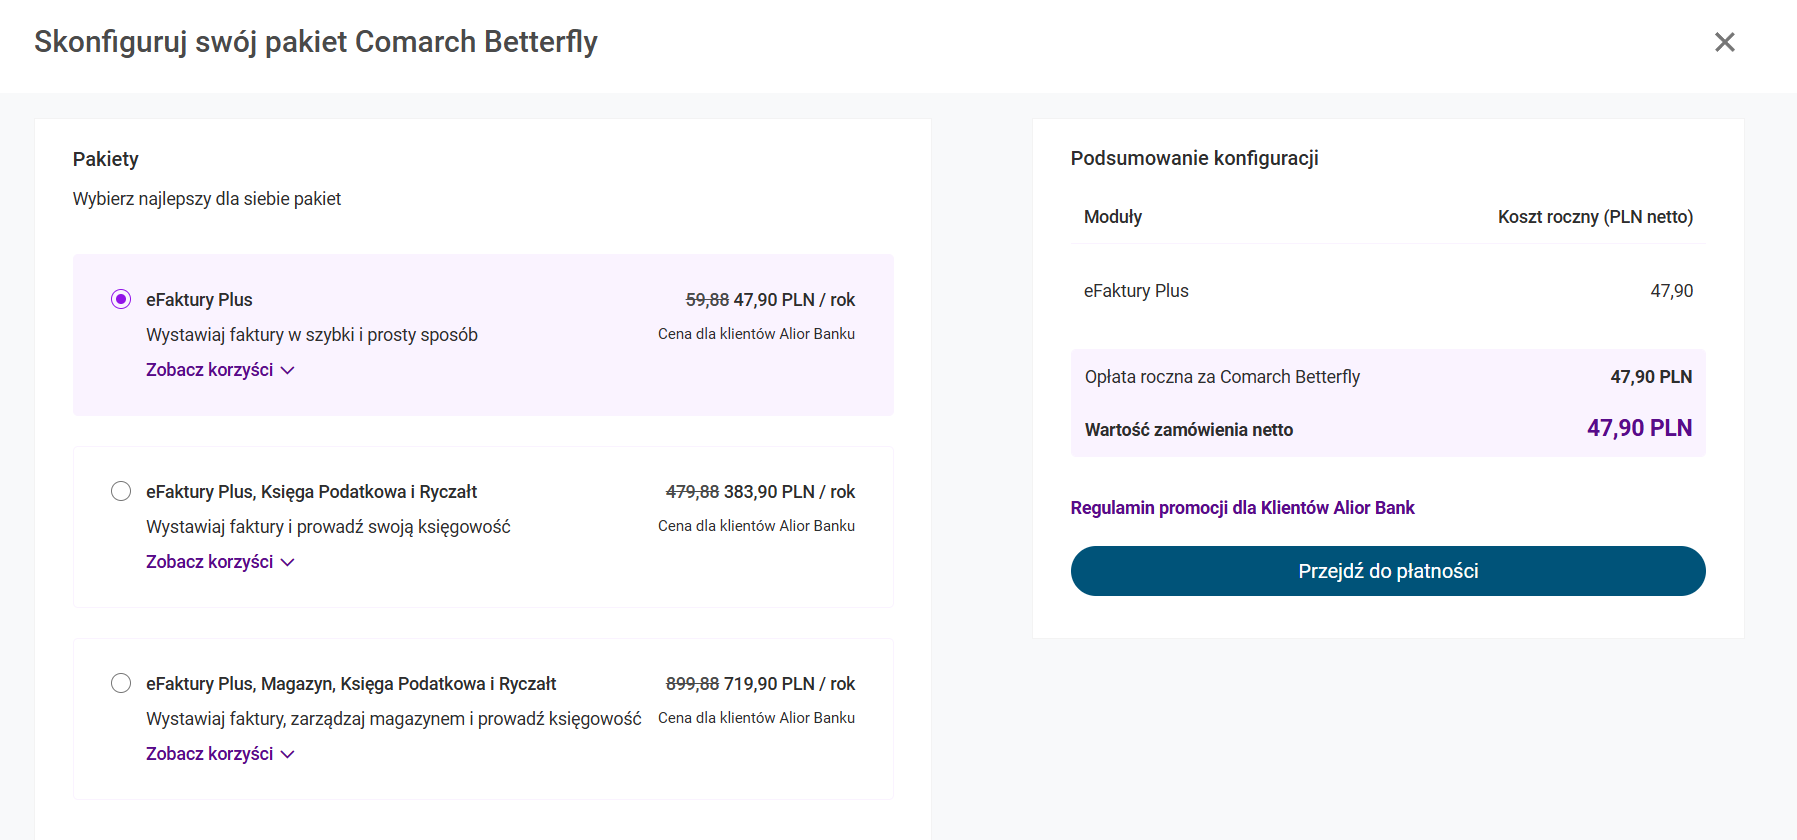The image size is (1797, 840).
Task: Select eFaktury Plus, Księga Podatkowa i Ryczałt radio
Action: coord(121,491)
